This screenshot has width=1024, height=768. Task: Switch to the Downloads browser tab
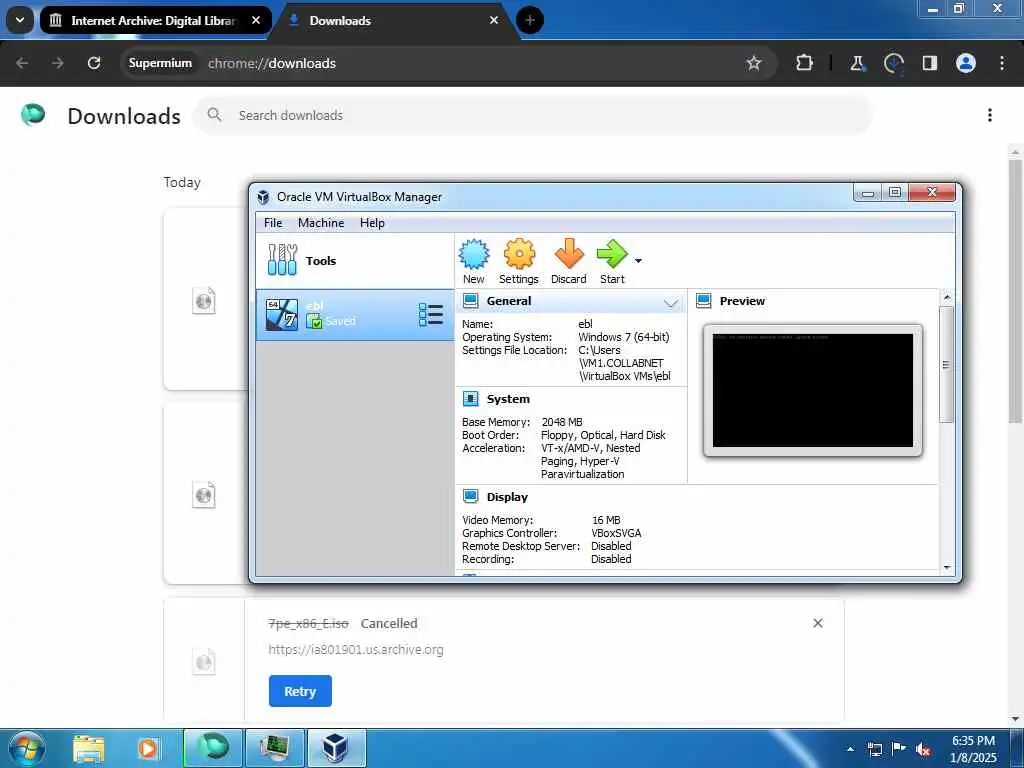[394, 21]
